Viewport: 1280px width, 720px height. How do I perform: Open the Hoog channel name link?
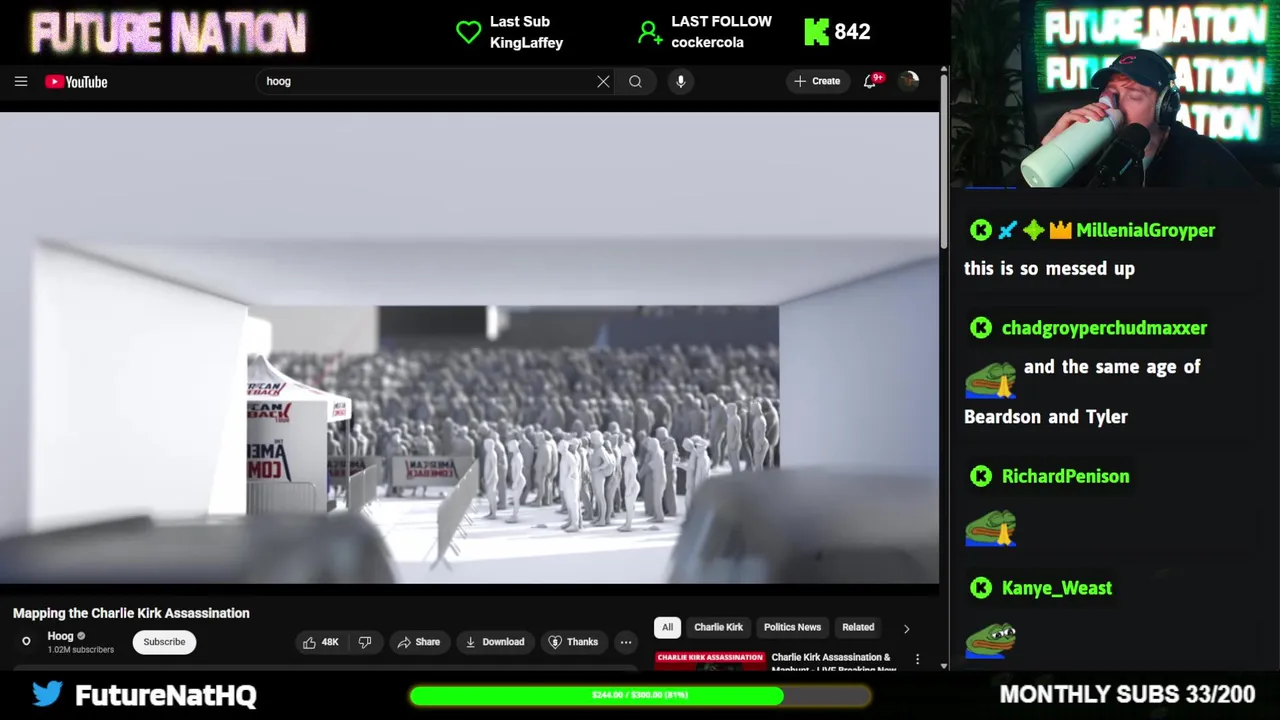coord(61,636)
